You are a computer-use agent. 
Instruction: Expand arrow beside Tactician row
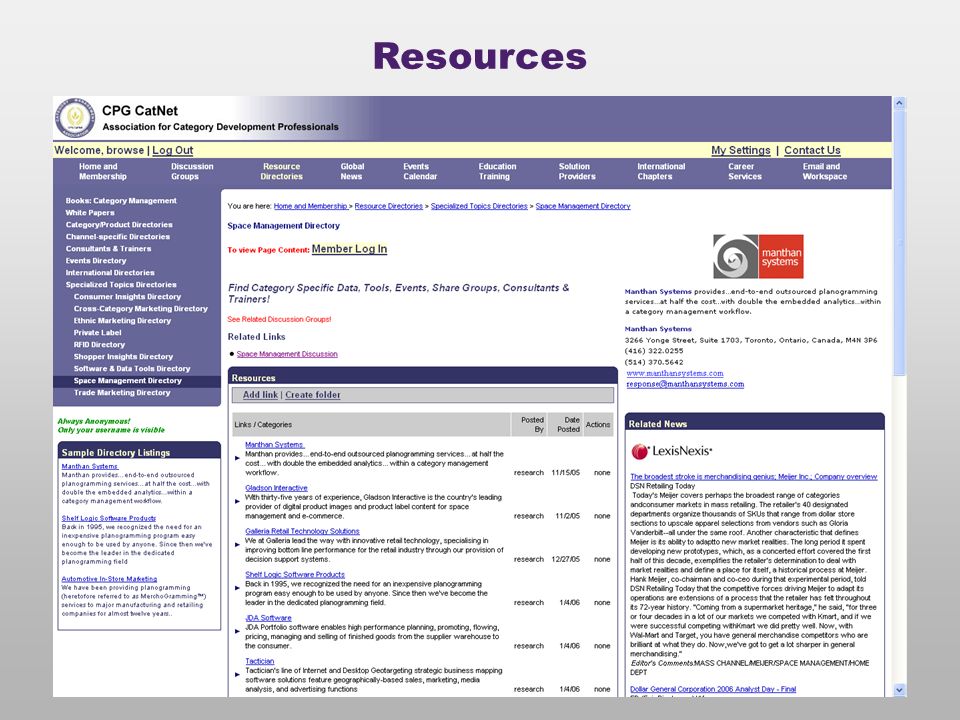pos(238,675)
